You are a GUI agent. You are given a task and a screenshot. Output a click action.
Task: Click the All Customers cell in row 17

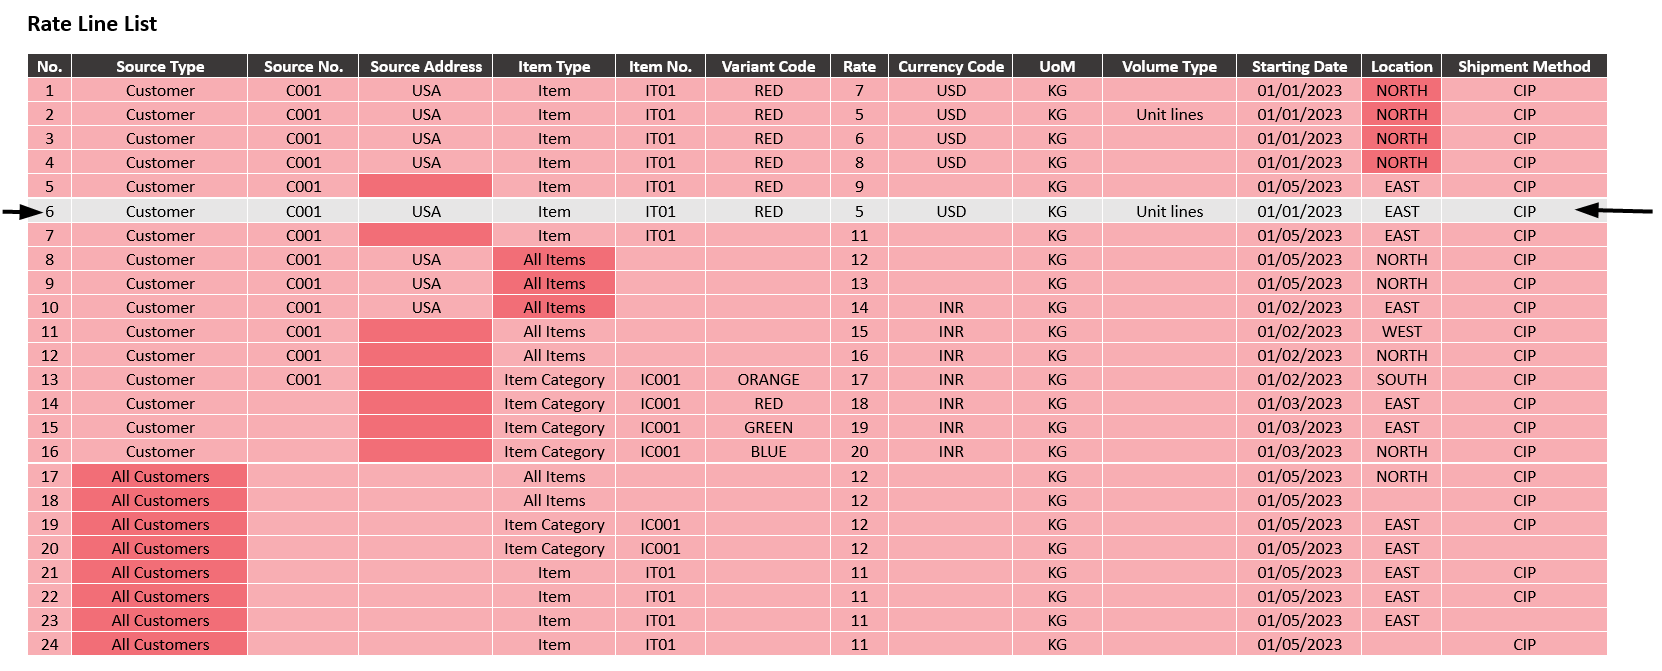pos(160,477)
